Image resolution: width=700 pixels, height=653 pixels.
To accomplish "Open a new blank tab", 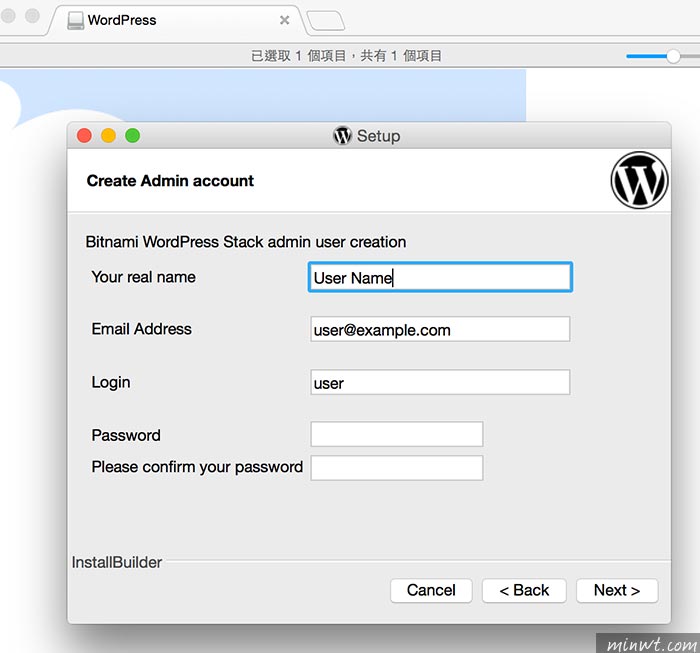I will point(326,21).
